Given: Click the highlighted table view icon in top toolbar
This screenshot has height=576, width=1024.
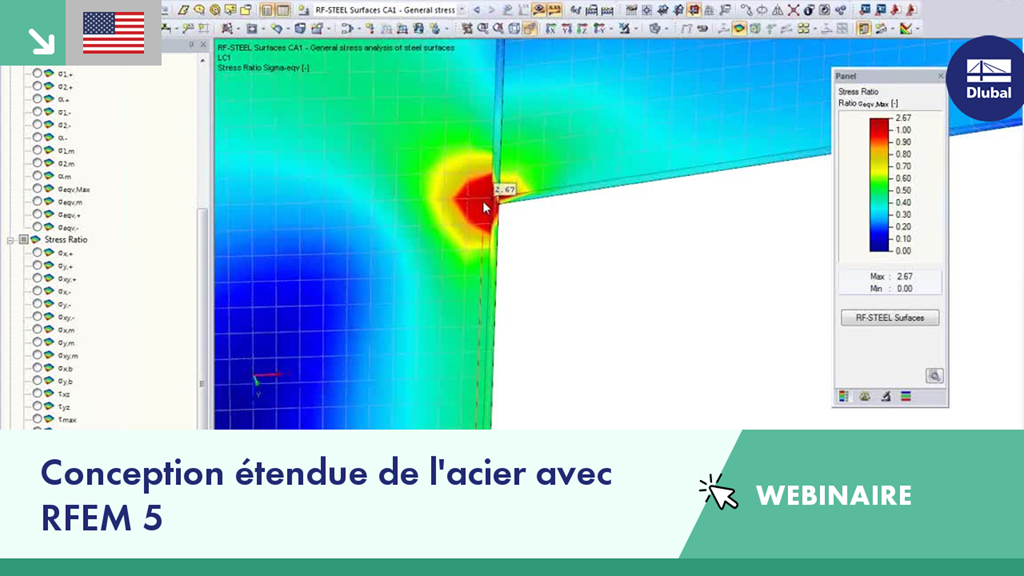Looking at the screenshot, I should pos(266,10).
